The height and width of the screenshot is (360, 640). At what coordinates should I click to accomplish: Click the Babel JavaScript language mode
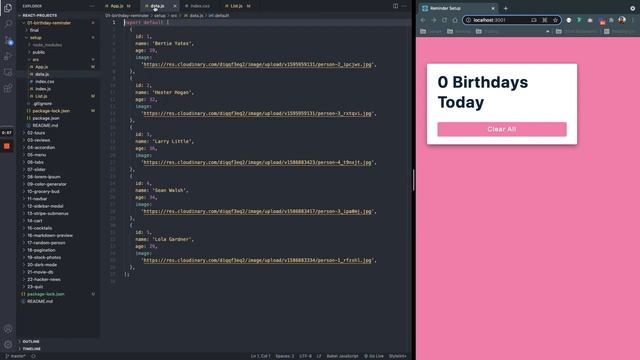pyautogui.click(x=342, y=356)
